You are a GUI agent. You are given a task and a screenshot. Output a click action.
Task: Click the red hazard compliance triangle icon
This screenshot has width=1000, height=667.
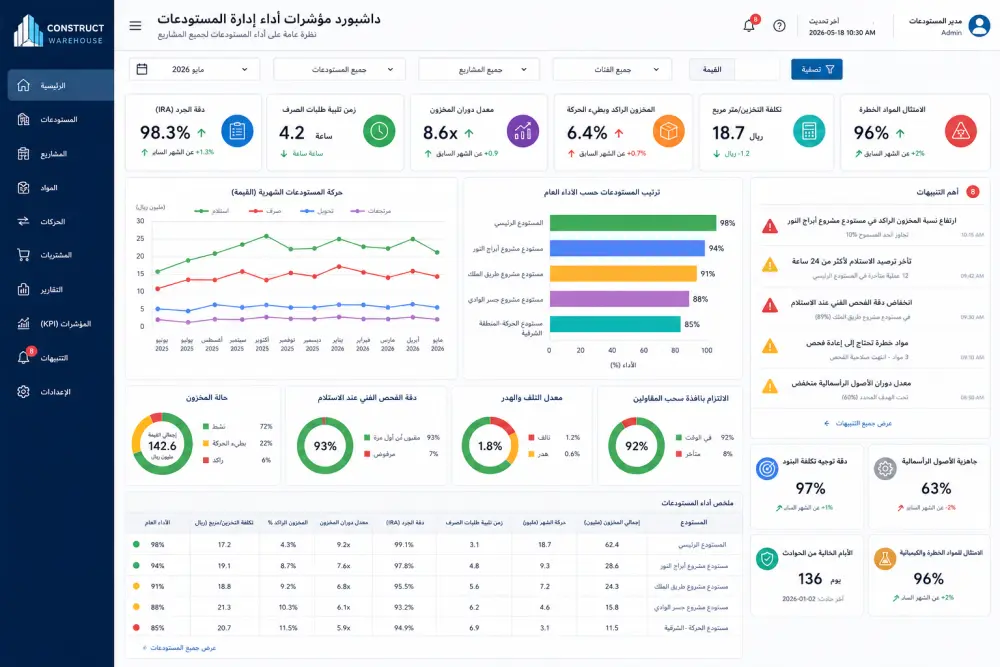tap(960, 131)
